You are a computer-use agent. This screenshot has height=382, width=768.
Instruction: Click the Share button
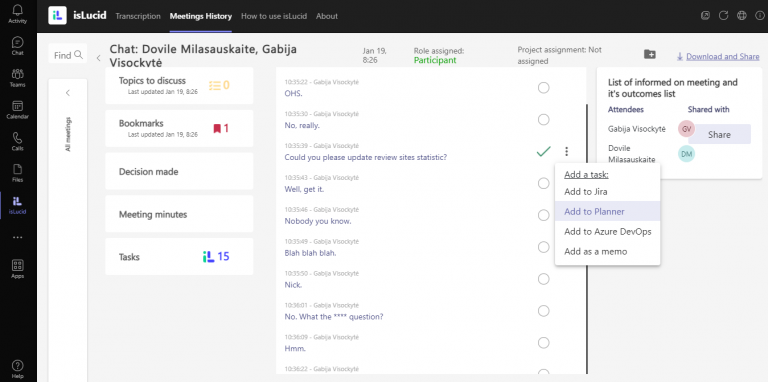click(719, 134)
